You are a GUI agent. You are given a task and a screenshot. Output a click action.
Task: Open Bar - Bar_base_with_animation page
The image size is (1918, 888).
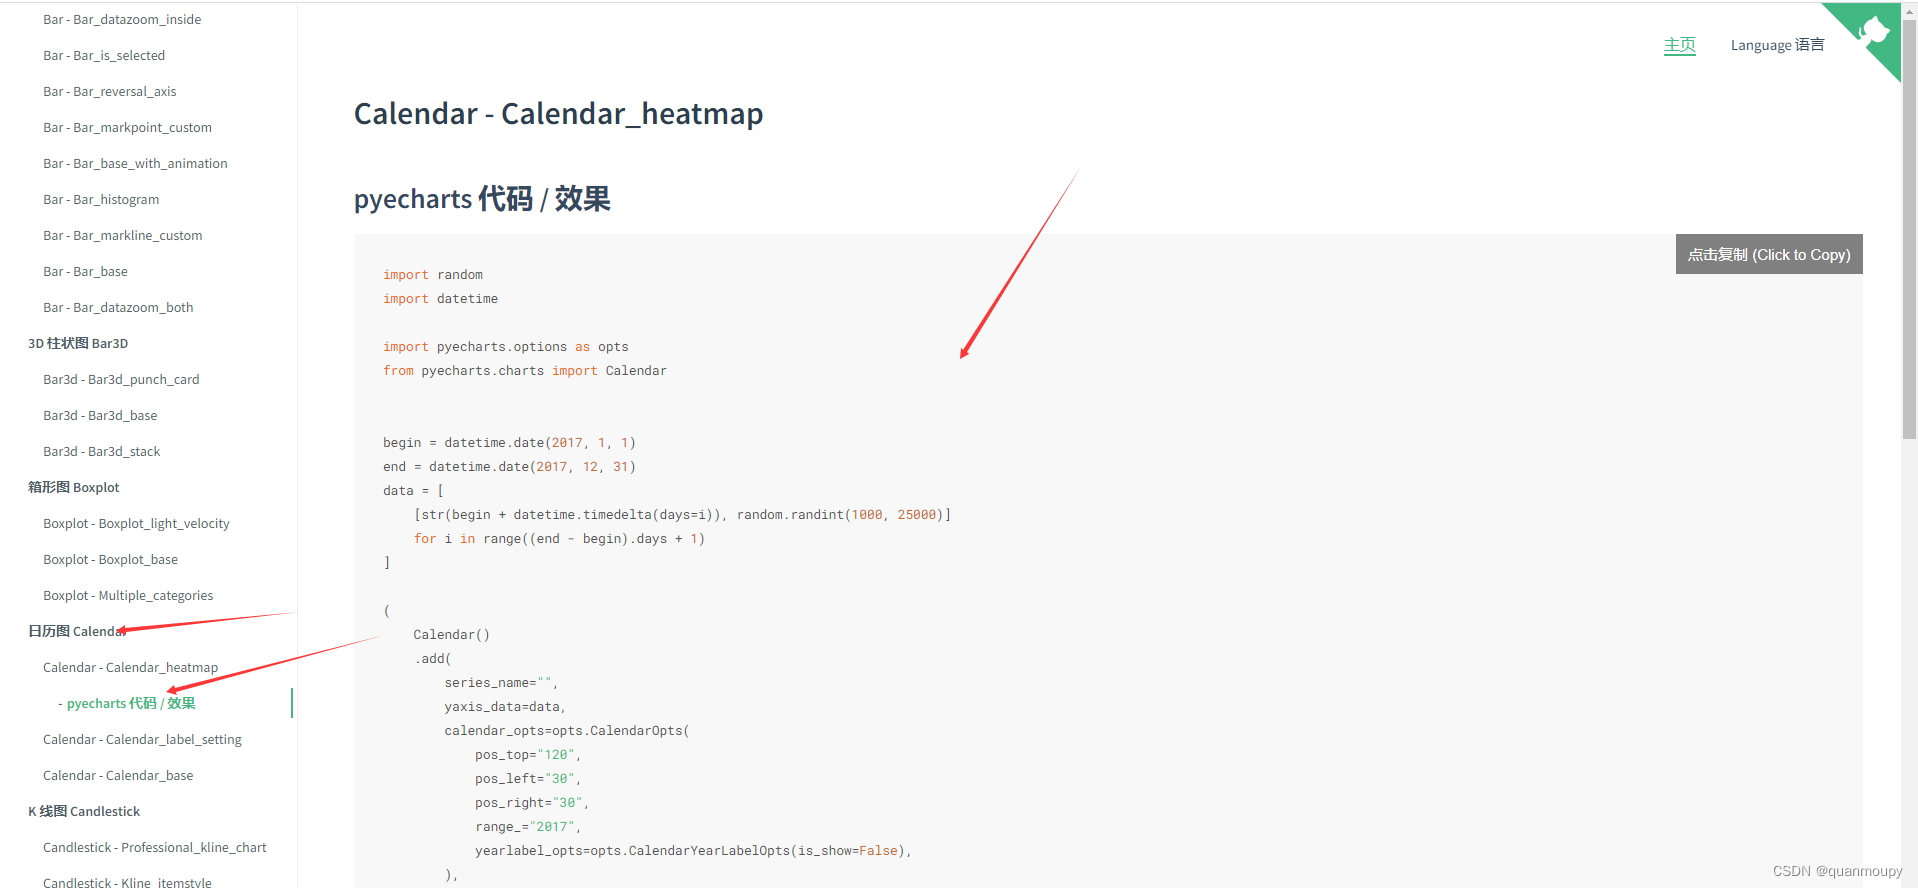135,163
